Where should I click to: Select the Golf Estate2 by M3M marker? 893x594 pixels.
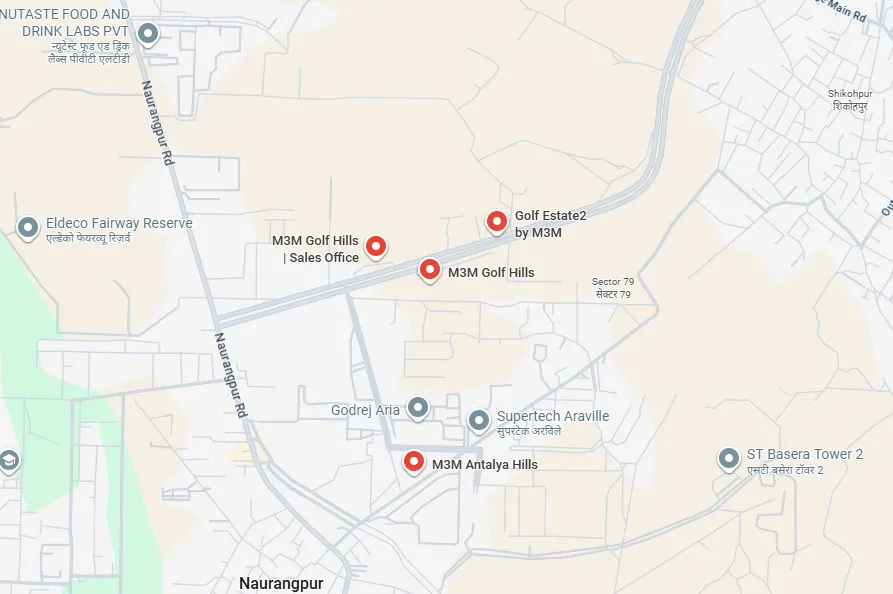click(x=497, y=222)
